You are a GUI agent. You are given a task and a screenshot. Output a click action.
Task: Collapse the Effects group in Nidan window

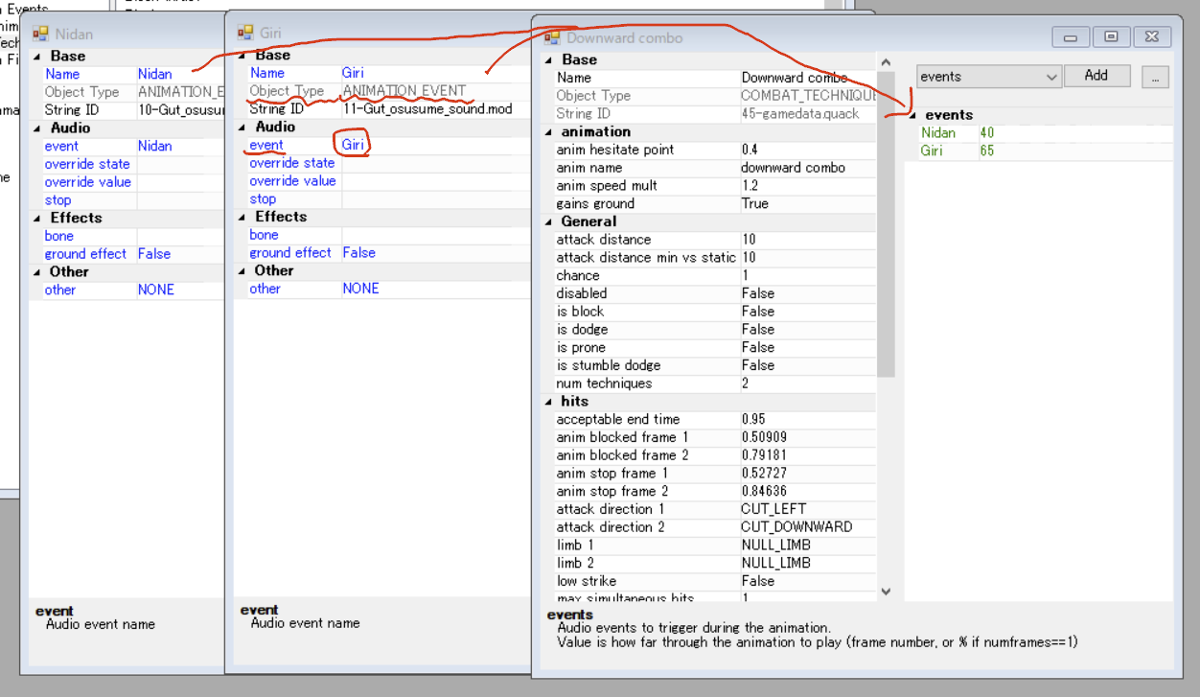pyautogui.click(x=37, y=218)
